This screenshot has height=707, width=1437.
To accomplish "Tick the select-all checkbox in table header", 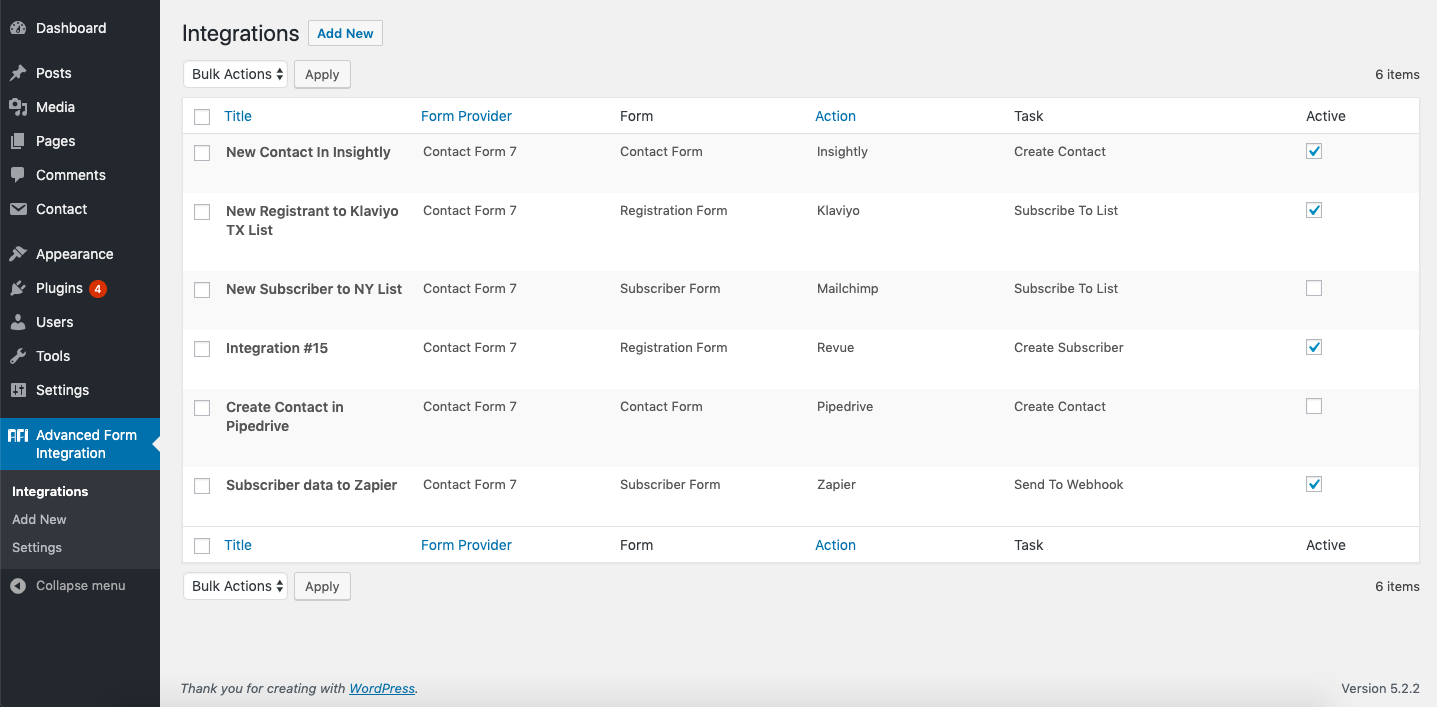I will pos(202,117).
